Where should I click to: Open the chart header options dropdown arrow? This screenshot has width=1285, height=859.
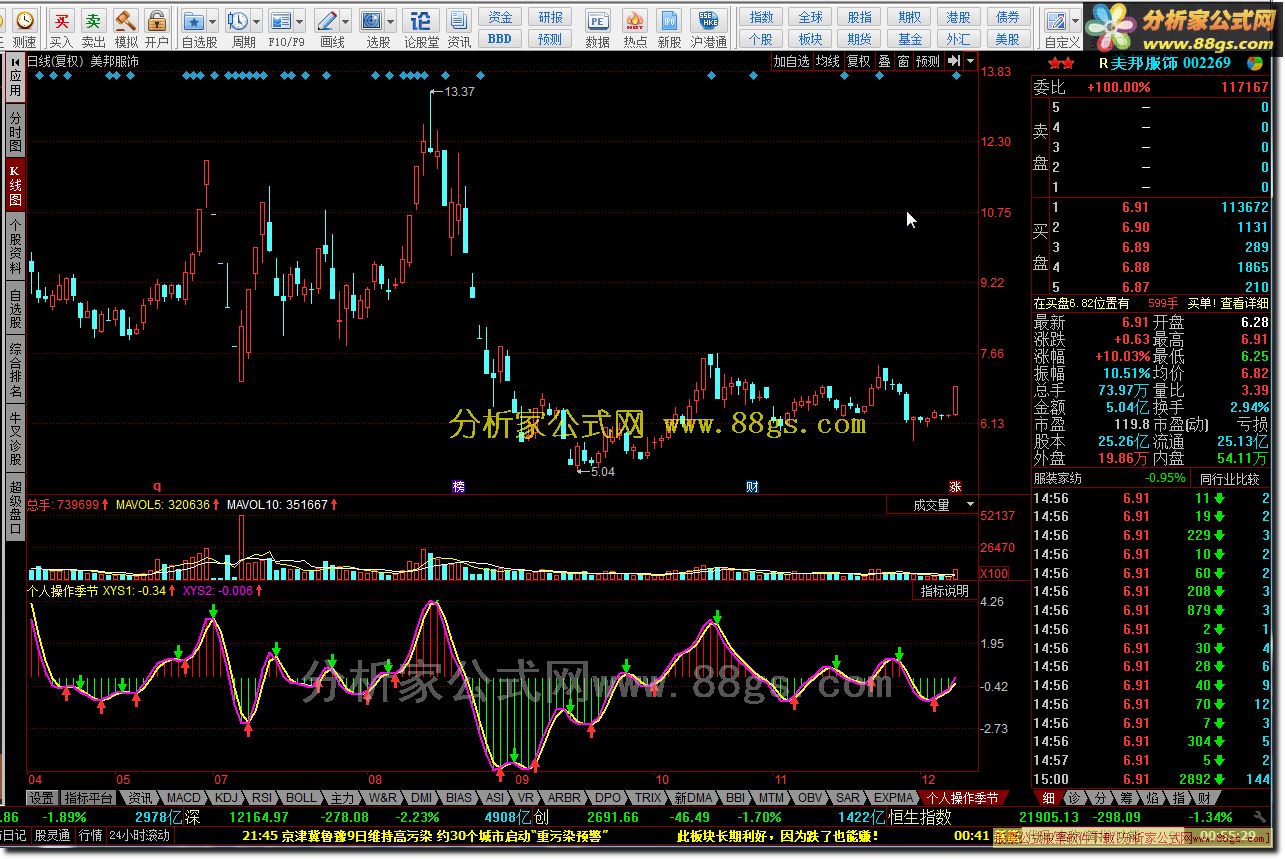point(970,61)
